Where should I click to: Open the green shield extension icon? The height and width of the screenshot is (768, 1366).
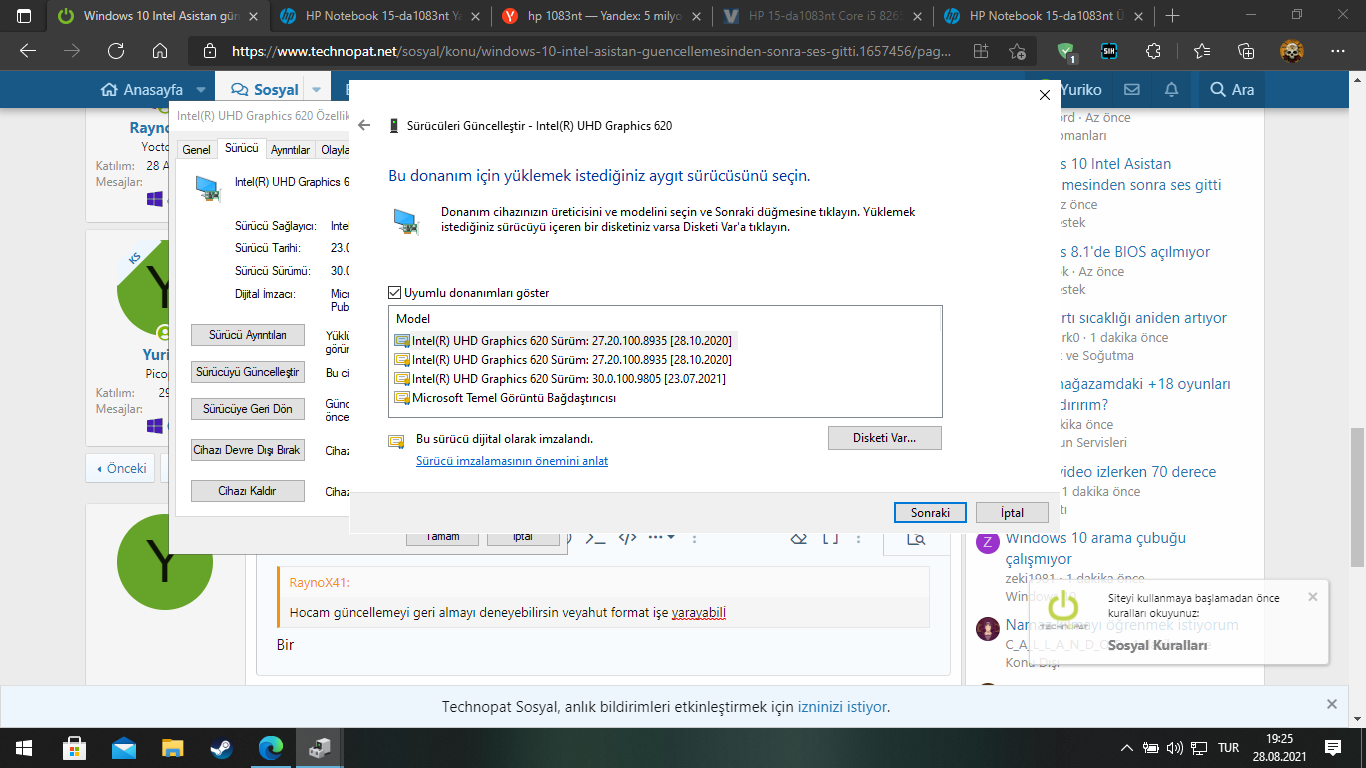point(1067,51)
